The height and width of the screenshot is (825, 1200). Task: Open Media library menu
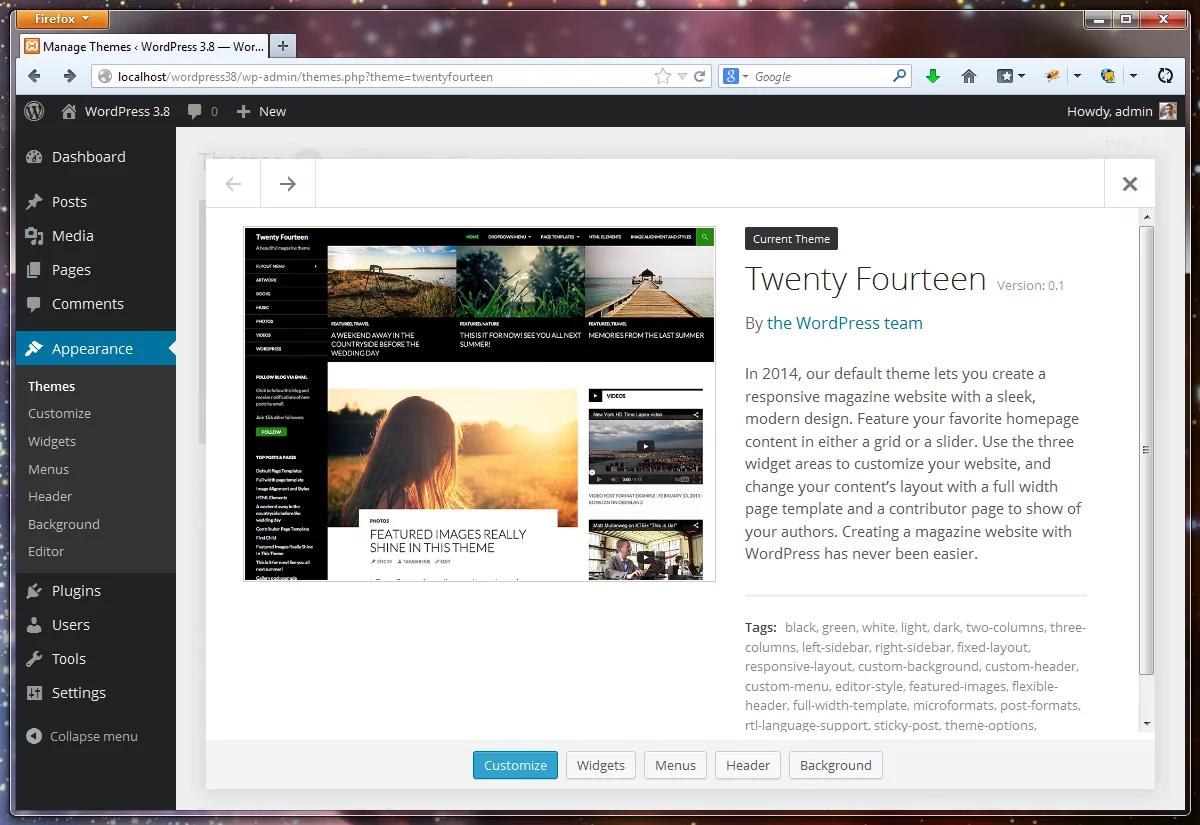[x=96, y=235]
